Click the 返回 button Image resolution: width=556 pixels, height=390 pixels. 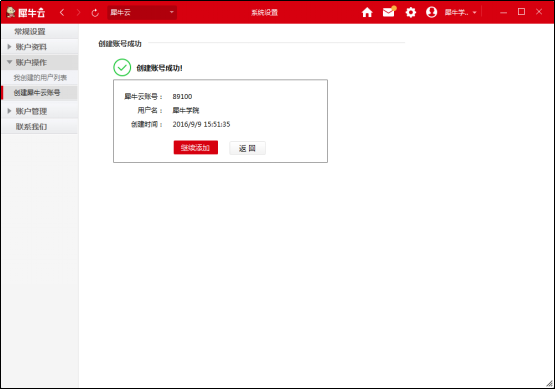coord(248,148)
